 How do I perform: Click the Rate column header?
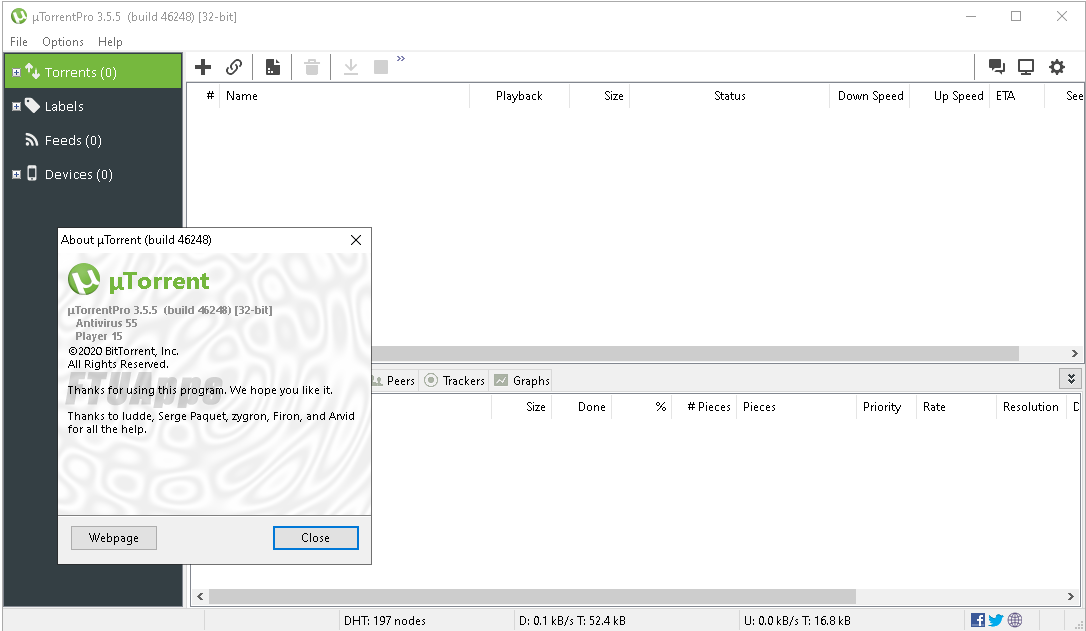click(x=956, y=407)
